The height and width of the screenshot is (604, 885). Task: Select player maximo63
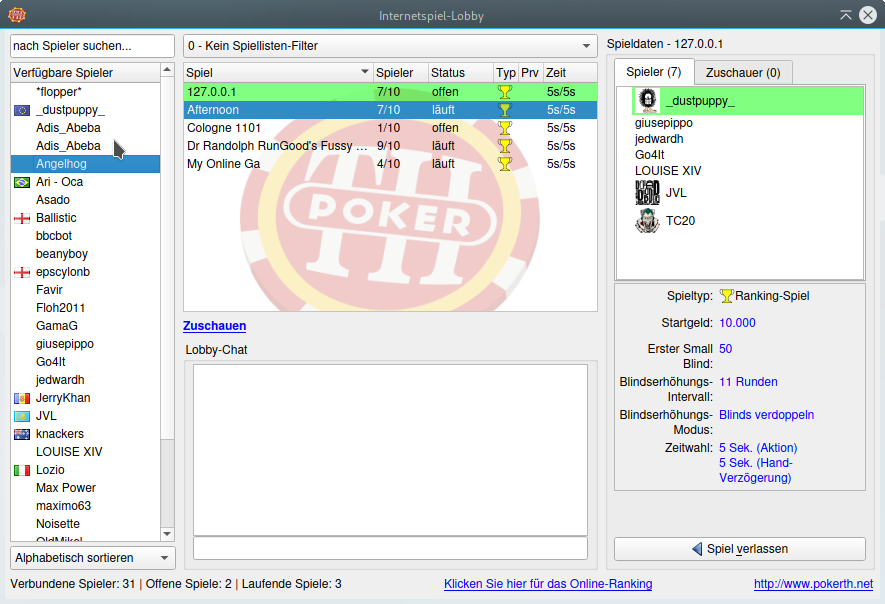click(x=85, y=506)
